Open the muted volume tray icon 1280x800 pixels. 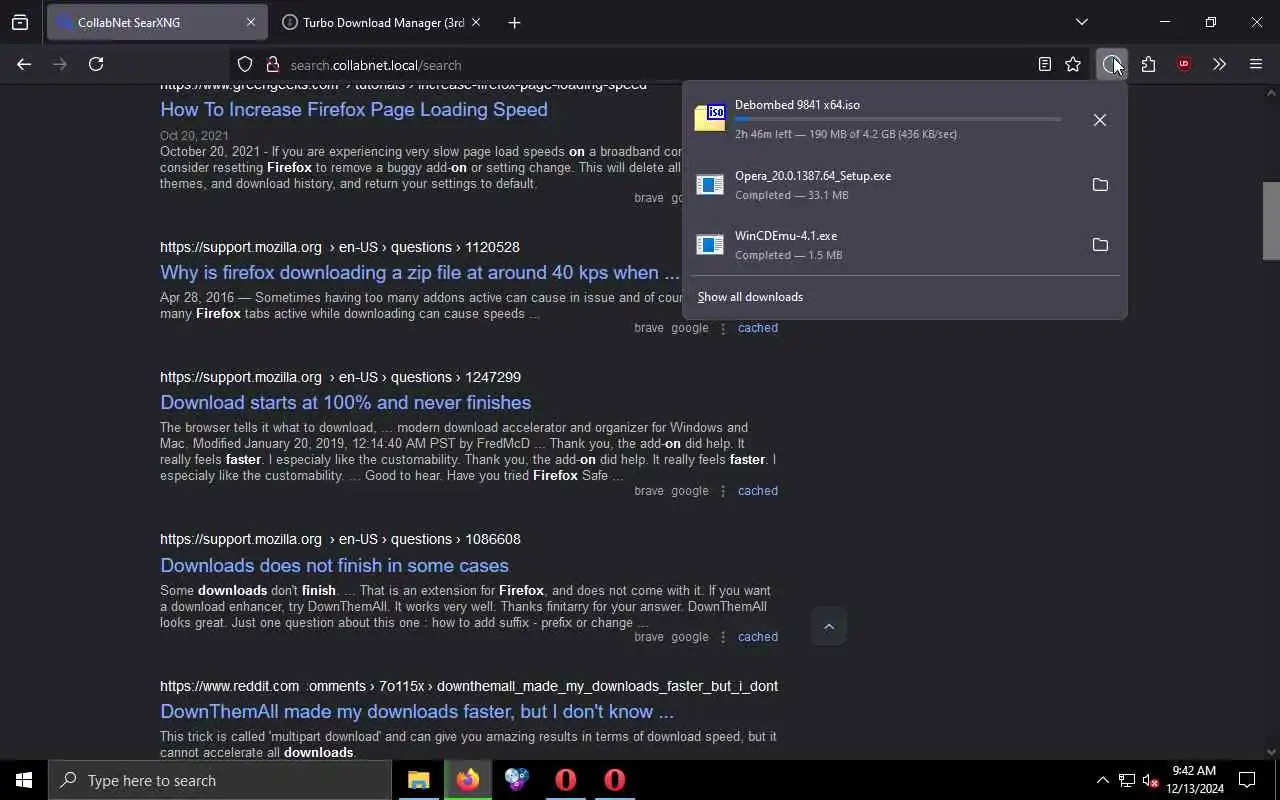click(1150, 780)
